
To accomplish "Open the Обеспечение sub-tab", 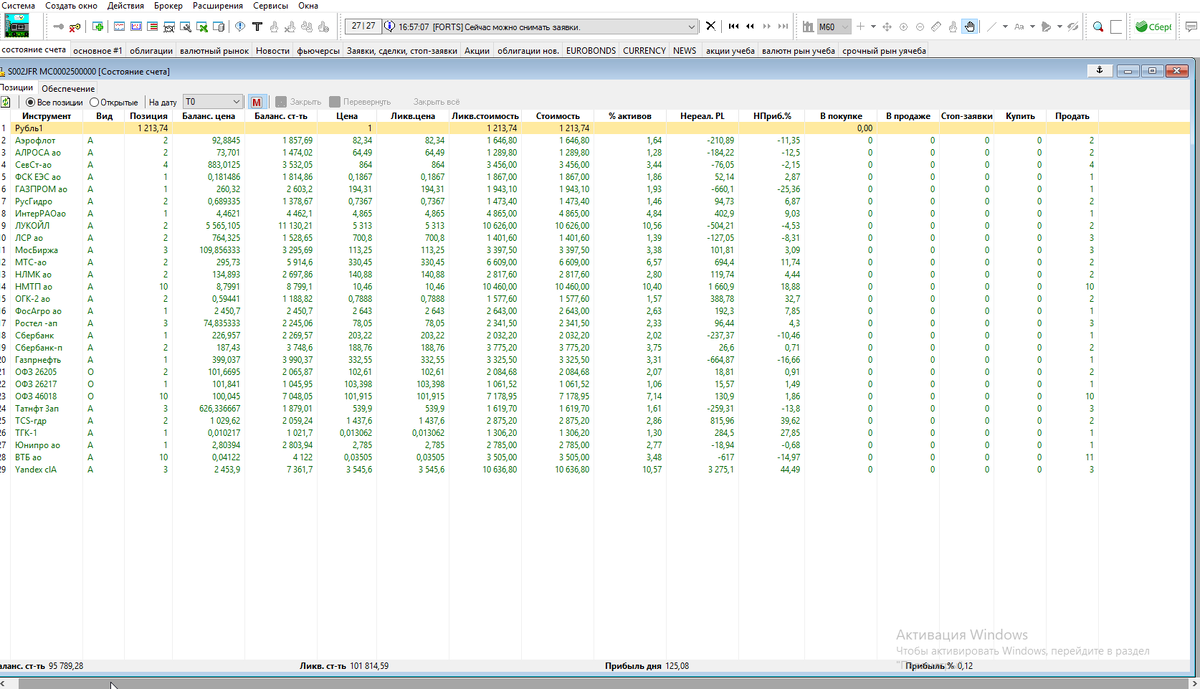I will click(68, 88).
